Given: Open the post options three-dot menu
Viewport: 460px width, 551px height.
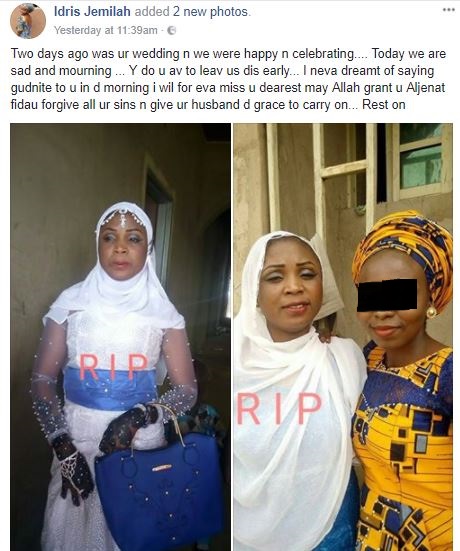Looking at the screenshot, I should click(x=448, y=10).
